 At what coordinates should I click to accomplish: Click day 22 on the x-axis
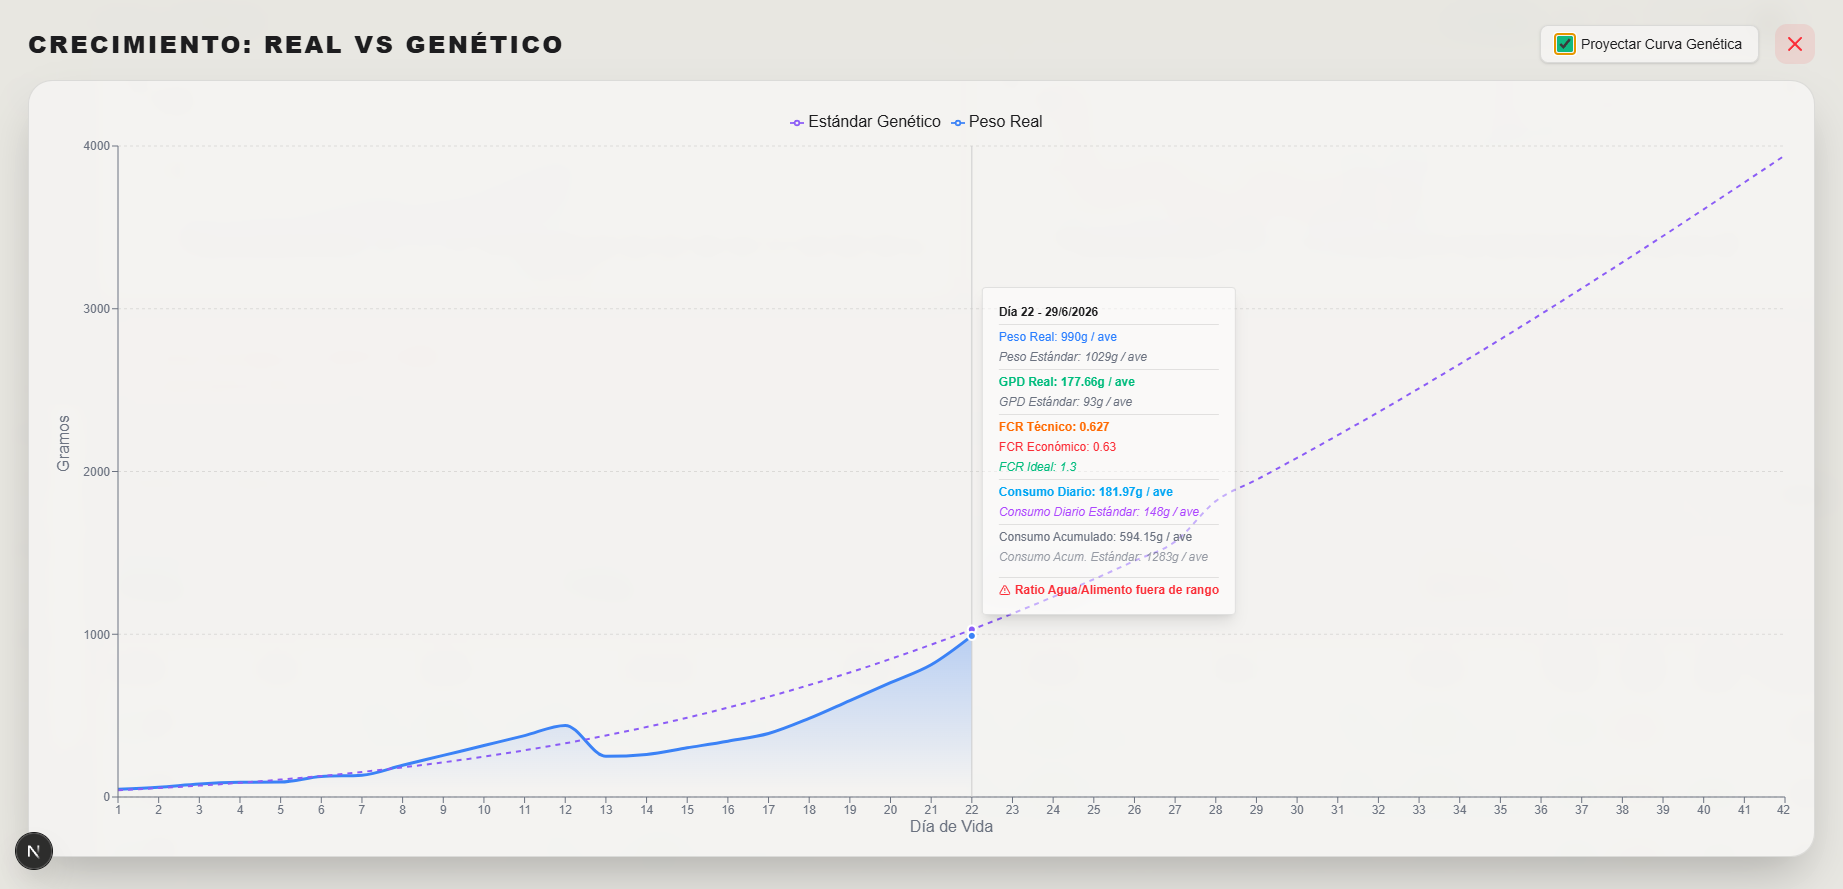point(972,810)
